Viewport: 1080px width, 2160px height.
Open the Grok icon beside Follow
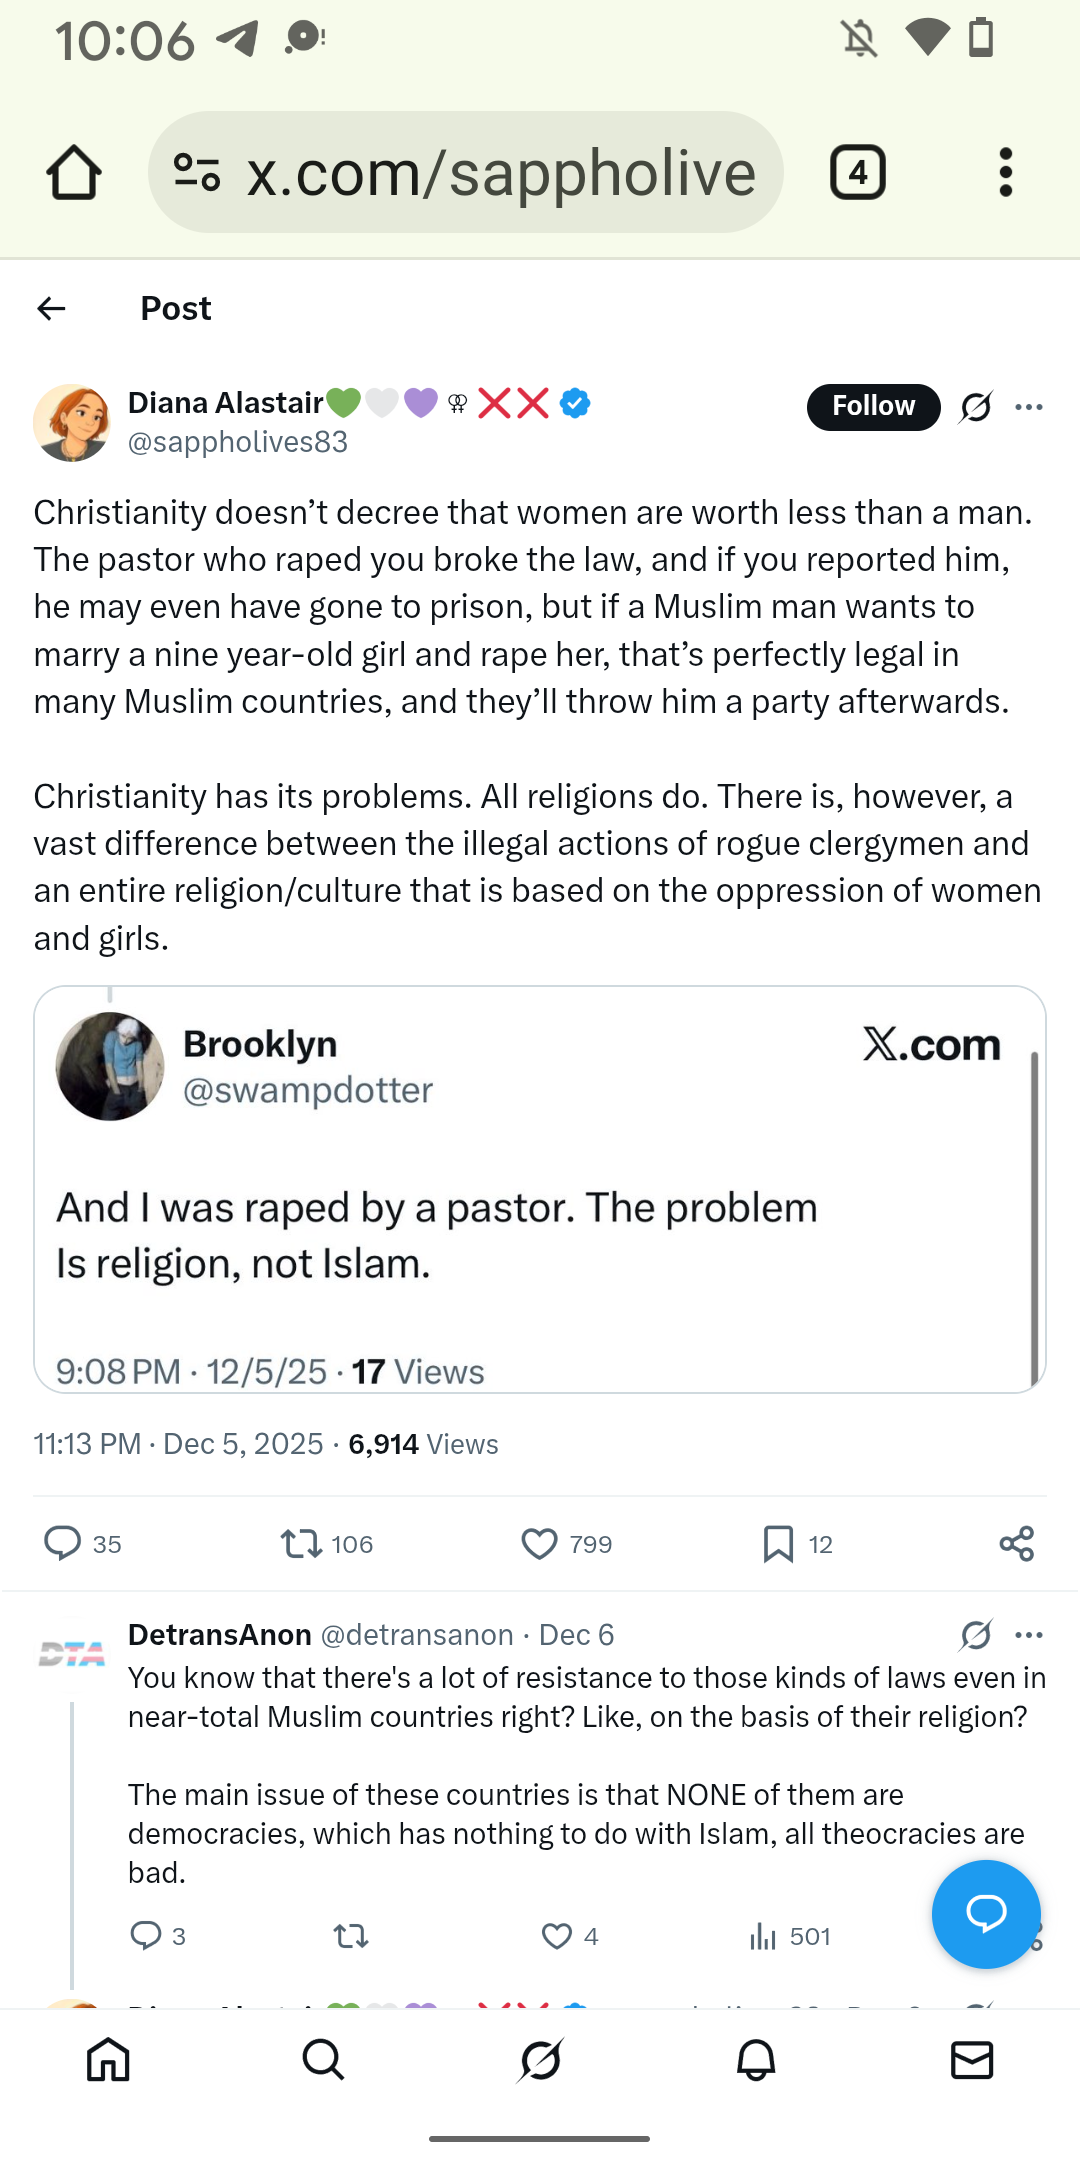click(x=975, y=407)
